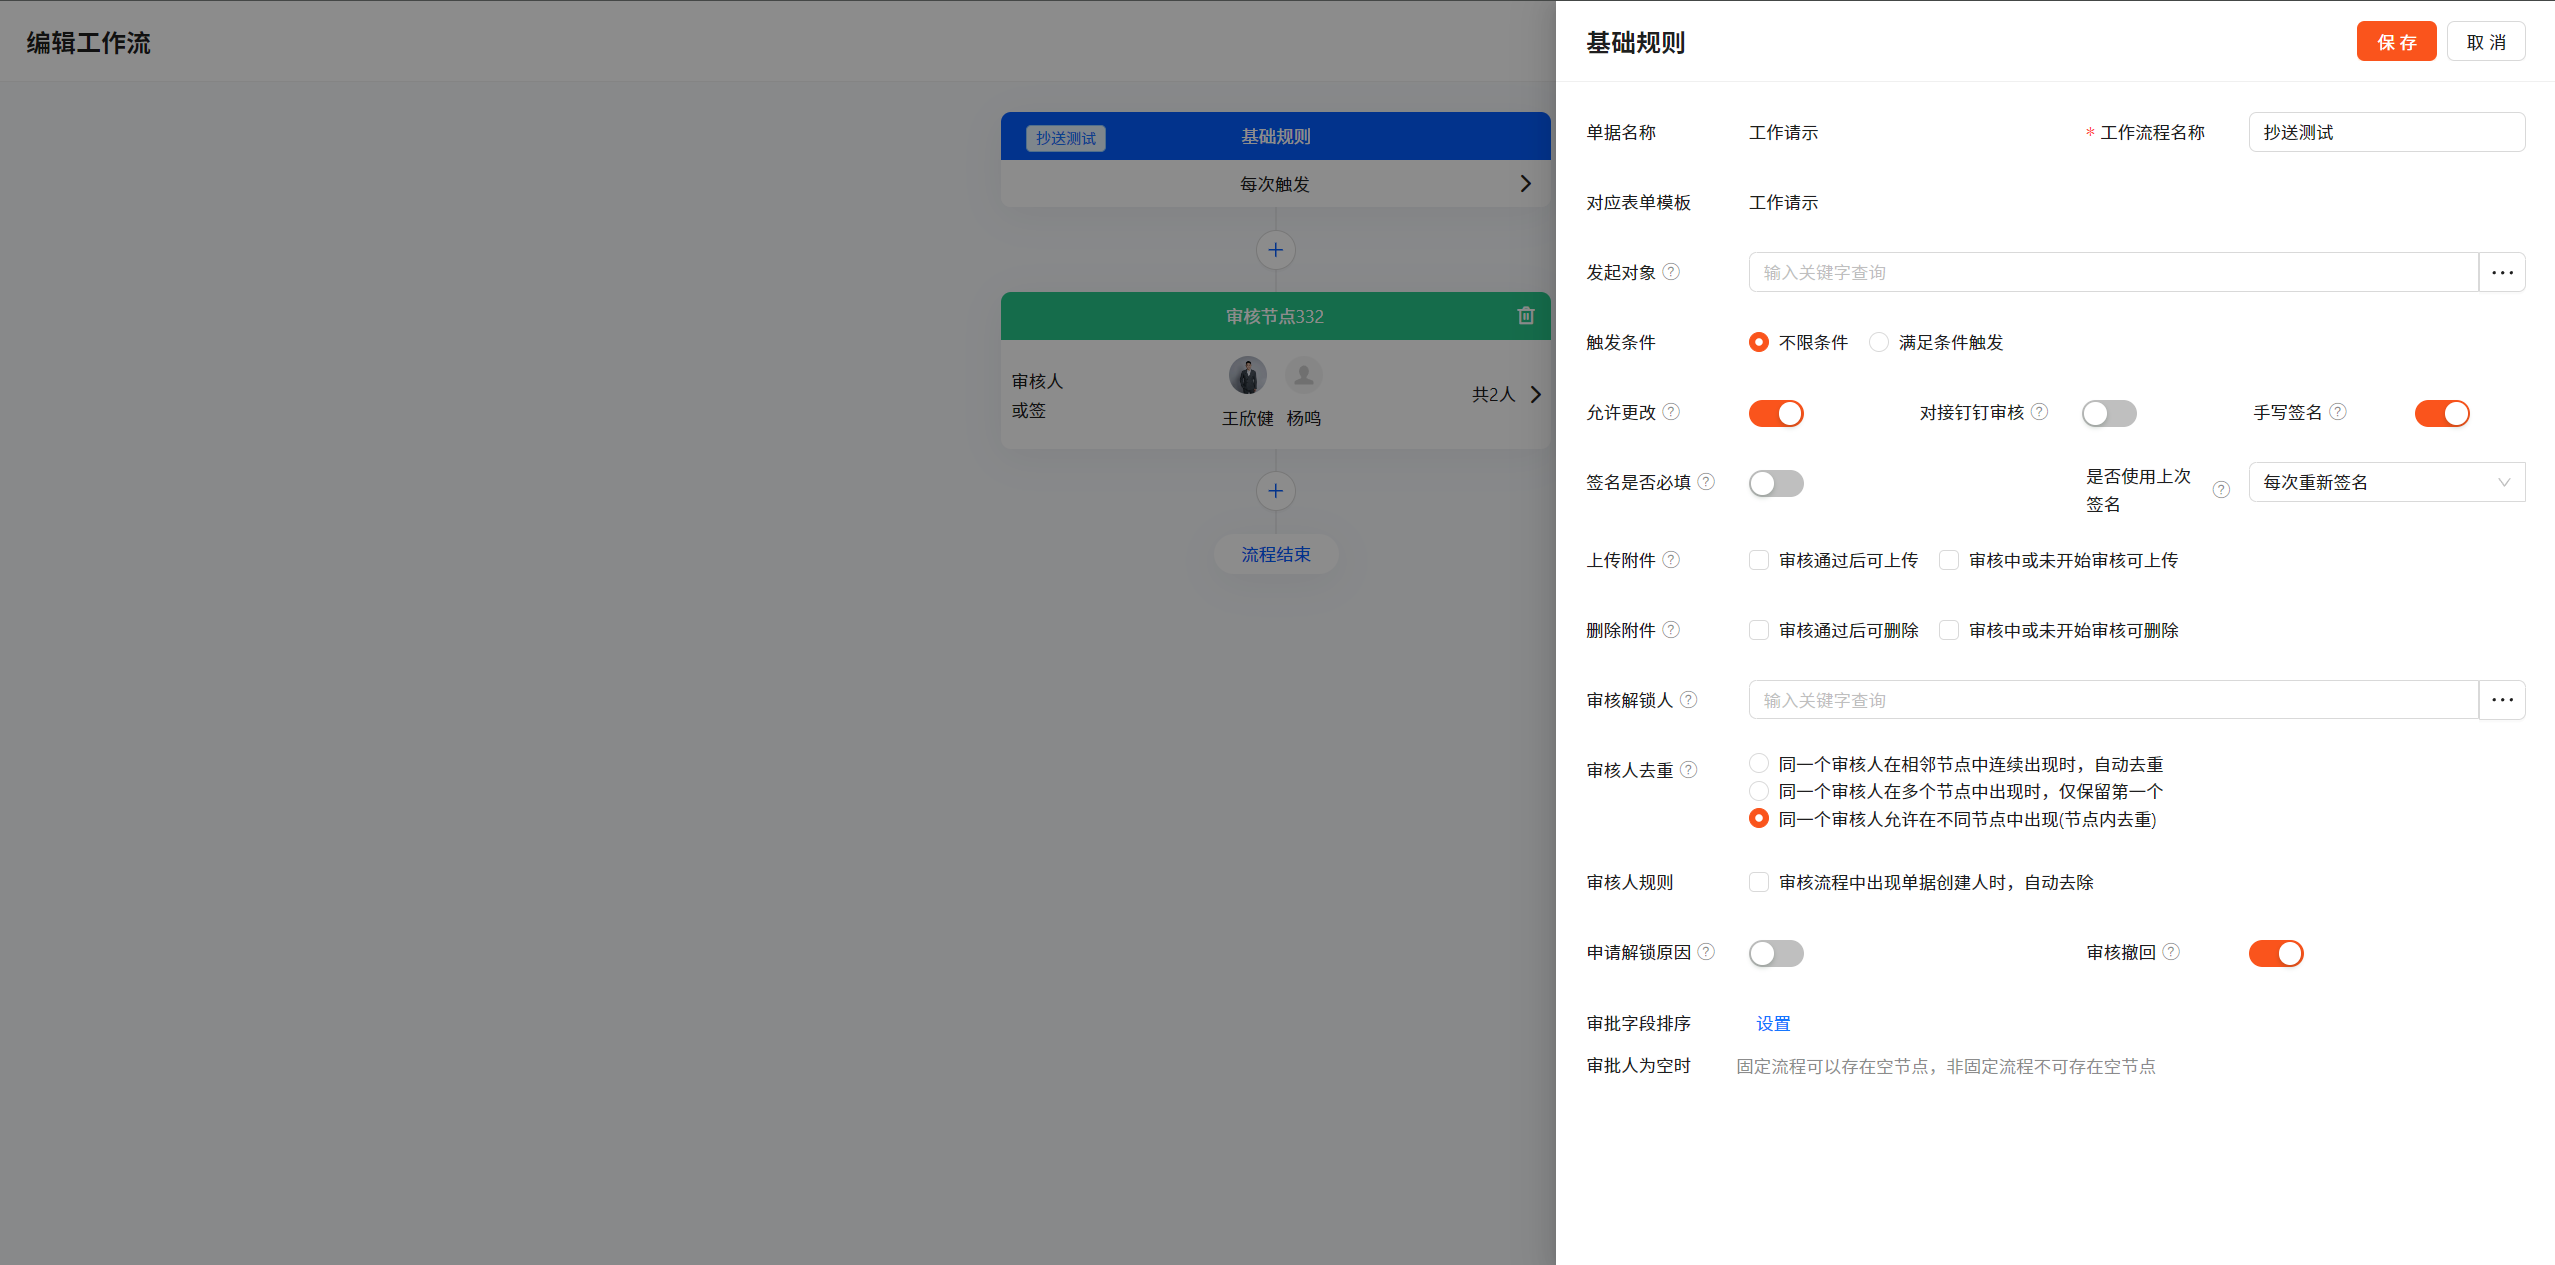Click the plus icon below 基础规则 node
This screenshot has height=1265, width=2555.
[1275, 250]
